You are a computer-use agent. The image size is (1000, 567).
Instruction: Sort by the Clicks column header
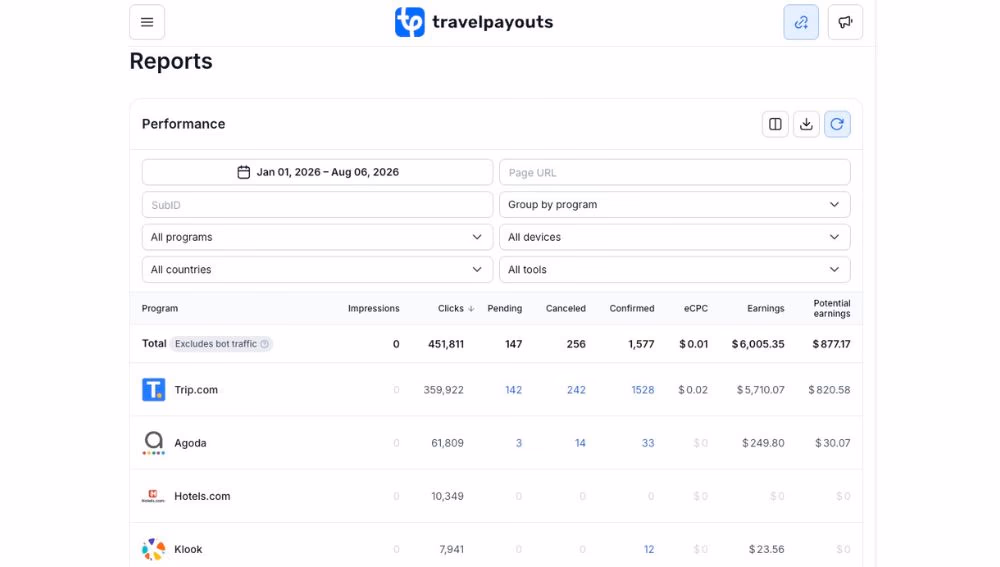click(x=451, y=309)
